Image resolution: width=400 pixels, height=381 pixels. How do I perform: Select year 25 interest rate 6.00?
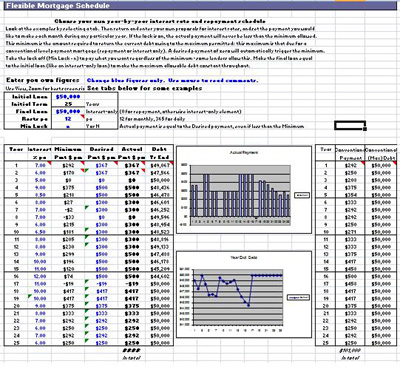point(40,343)
